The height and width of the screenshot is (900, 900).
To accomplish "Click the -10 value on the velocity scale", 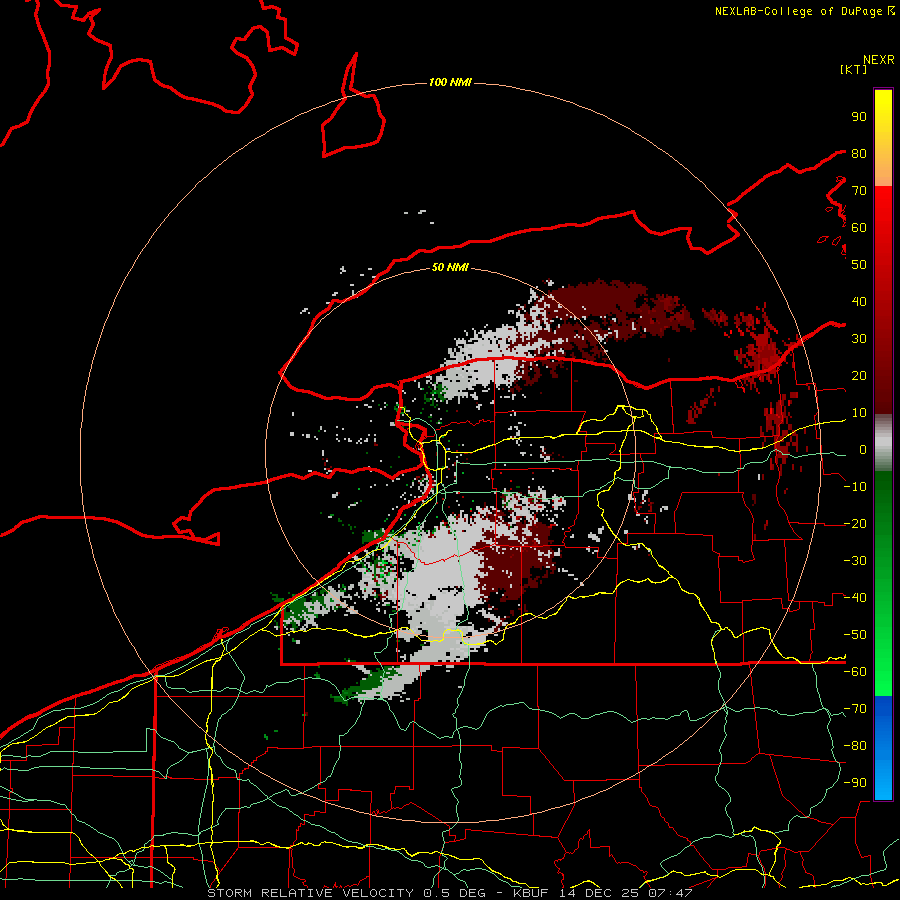I will click(855, 487).
